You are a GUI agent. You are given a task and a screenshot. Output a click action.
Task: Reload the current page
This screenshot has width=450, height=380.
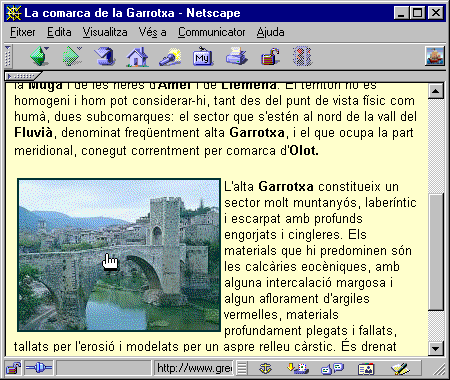pos(105,56)
